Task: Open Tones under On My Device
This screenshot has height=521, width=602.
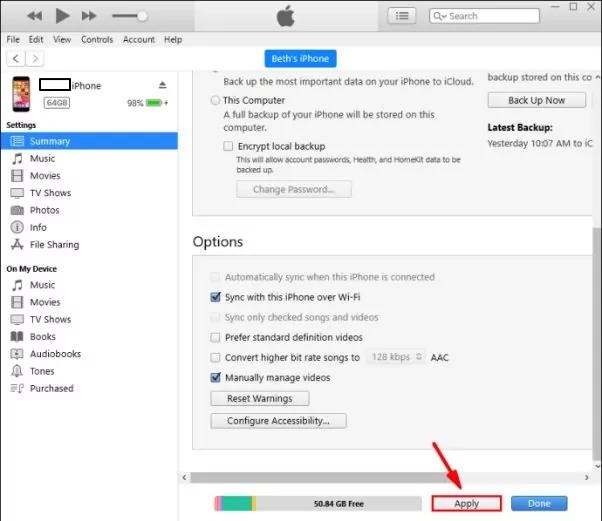Action: pos(43,371)
